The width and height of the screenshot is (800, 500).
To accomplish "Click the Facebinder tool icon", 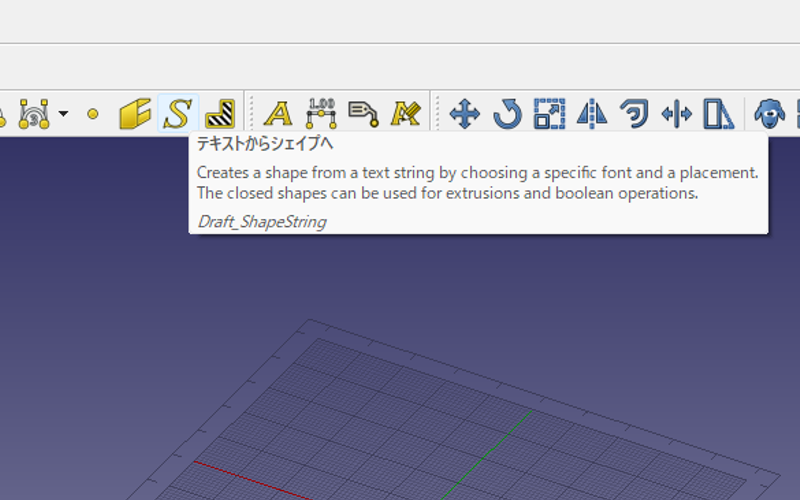I will tap(134, 114).
